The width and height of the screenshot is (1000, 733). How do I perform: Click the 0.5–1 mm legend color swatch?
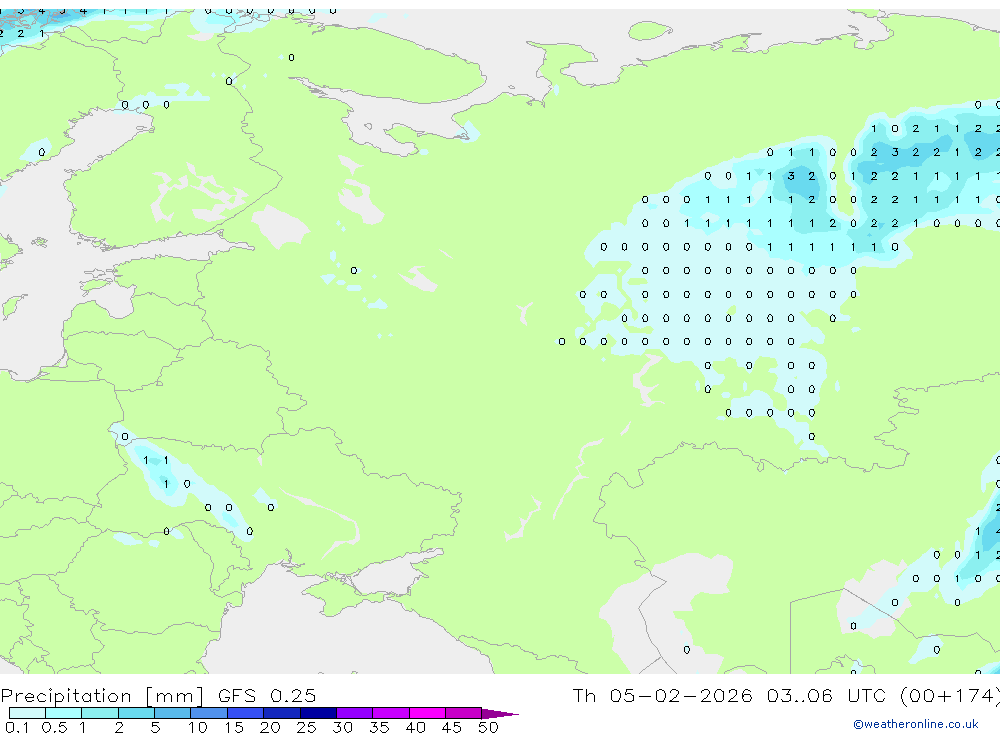pos(64,713)
